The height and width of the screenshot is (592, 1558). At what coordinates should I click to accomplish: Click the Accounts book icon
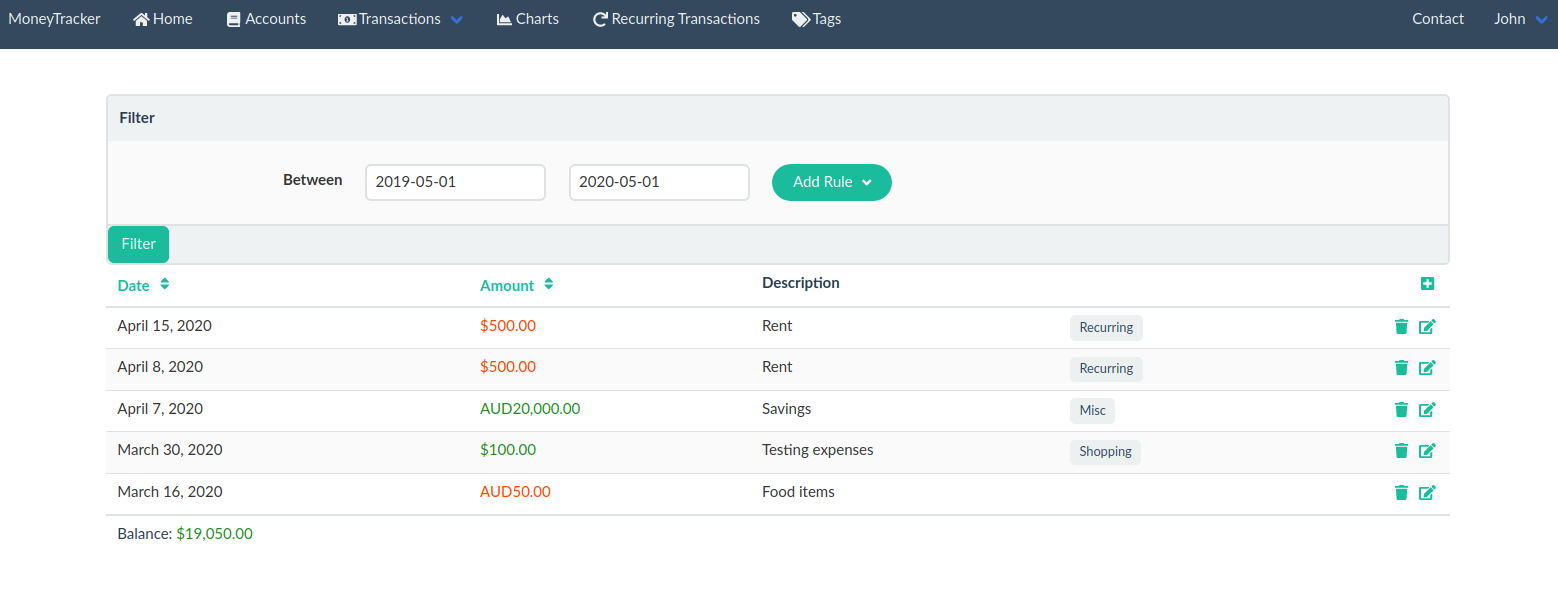(x=234, y=19)
